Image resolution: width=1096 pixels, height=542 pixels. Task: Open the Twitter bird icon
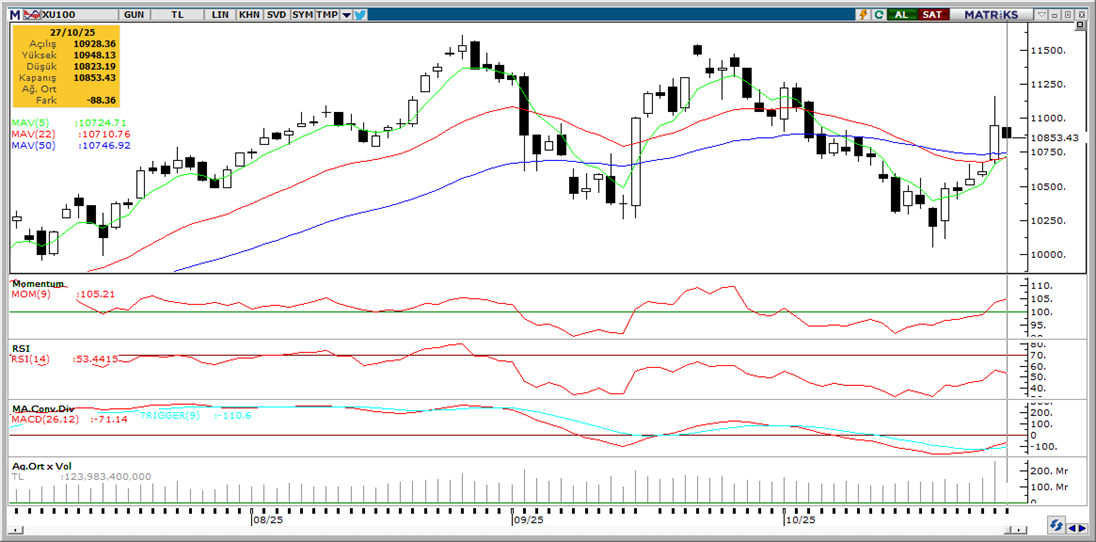click(x=360, y=15)
